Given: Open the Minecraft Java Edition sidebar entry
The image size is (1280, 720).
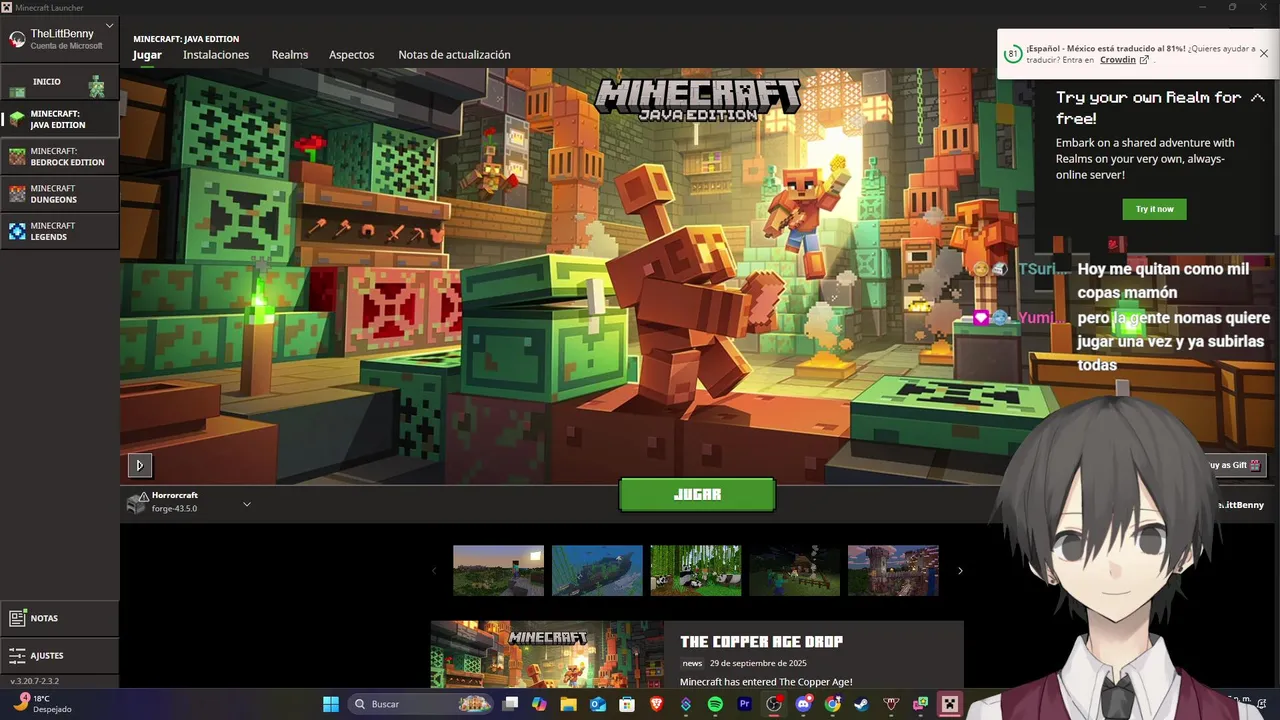Looking at the screenshot, I should [60, 119].
